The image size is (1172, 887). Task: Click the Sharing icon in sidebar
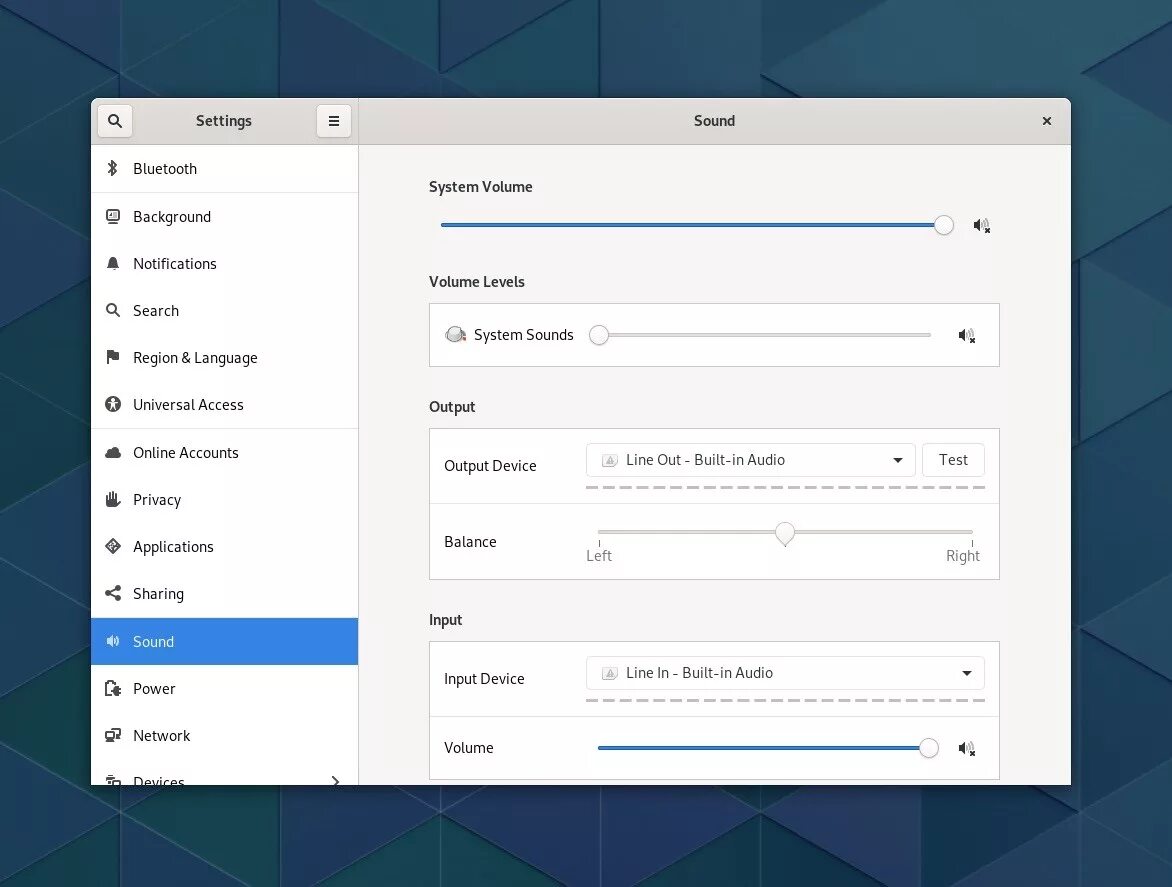coord(113,593)
